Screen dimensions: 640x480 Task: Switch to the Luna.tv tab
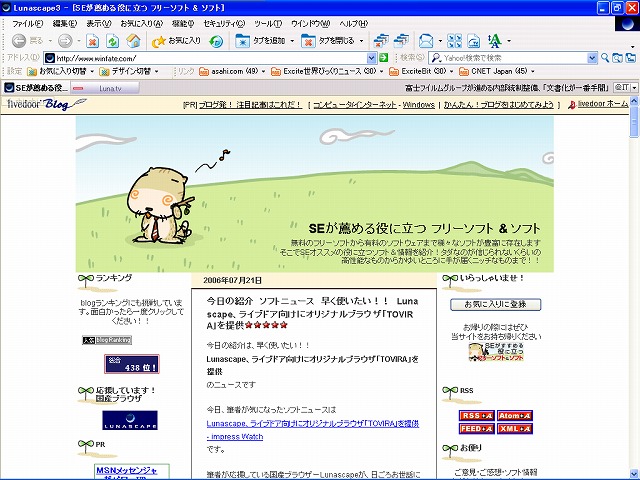pyautogui.click(x=105, y=88)
